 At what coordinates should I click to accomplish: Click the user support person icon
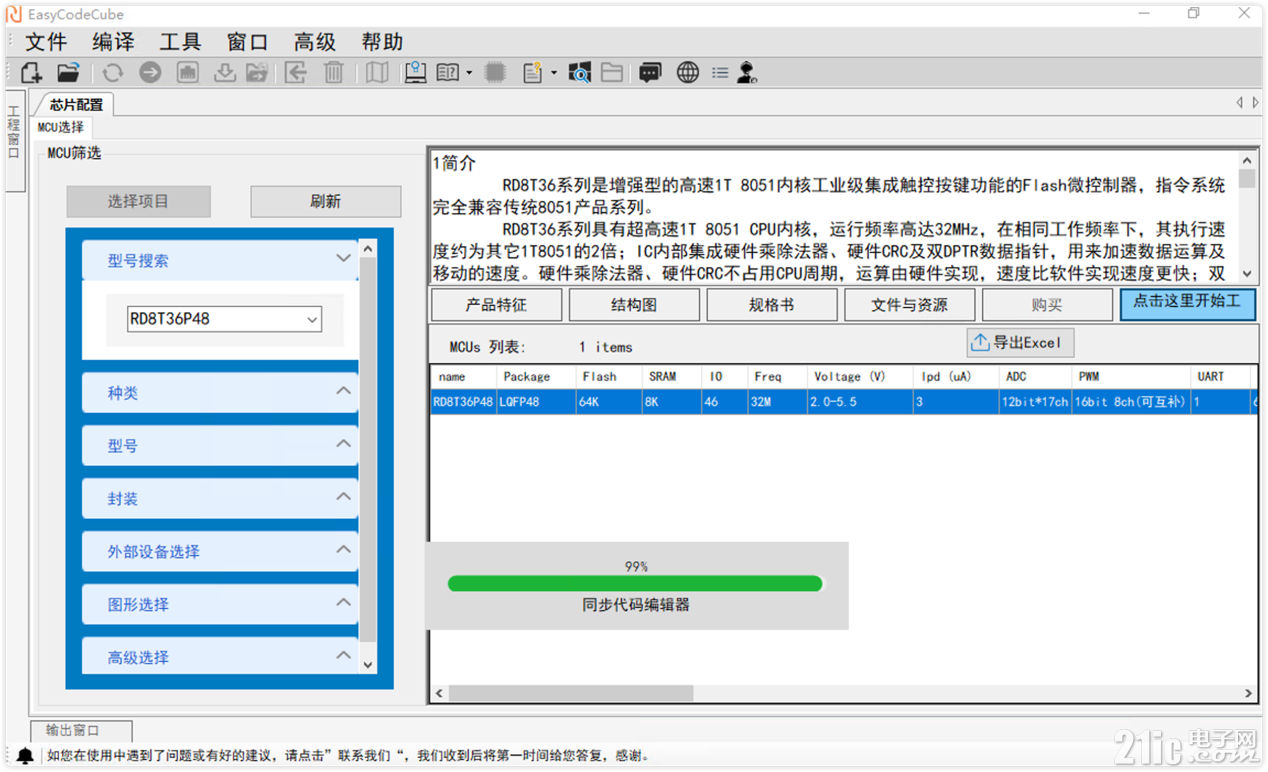(x=747, y=72)
